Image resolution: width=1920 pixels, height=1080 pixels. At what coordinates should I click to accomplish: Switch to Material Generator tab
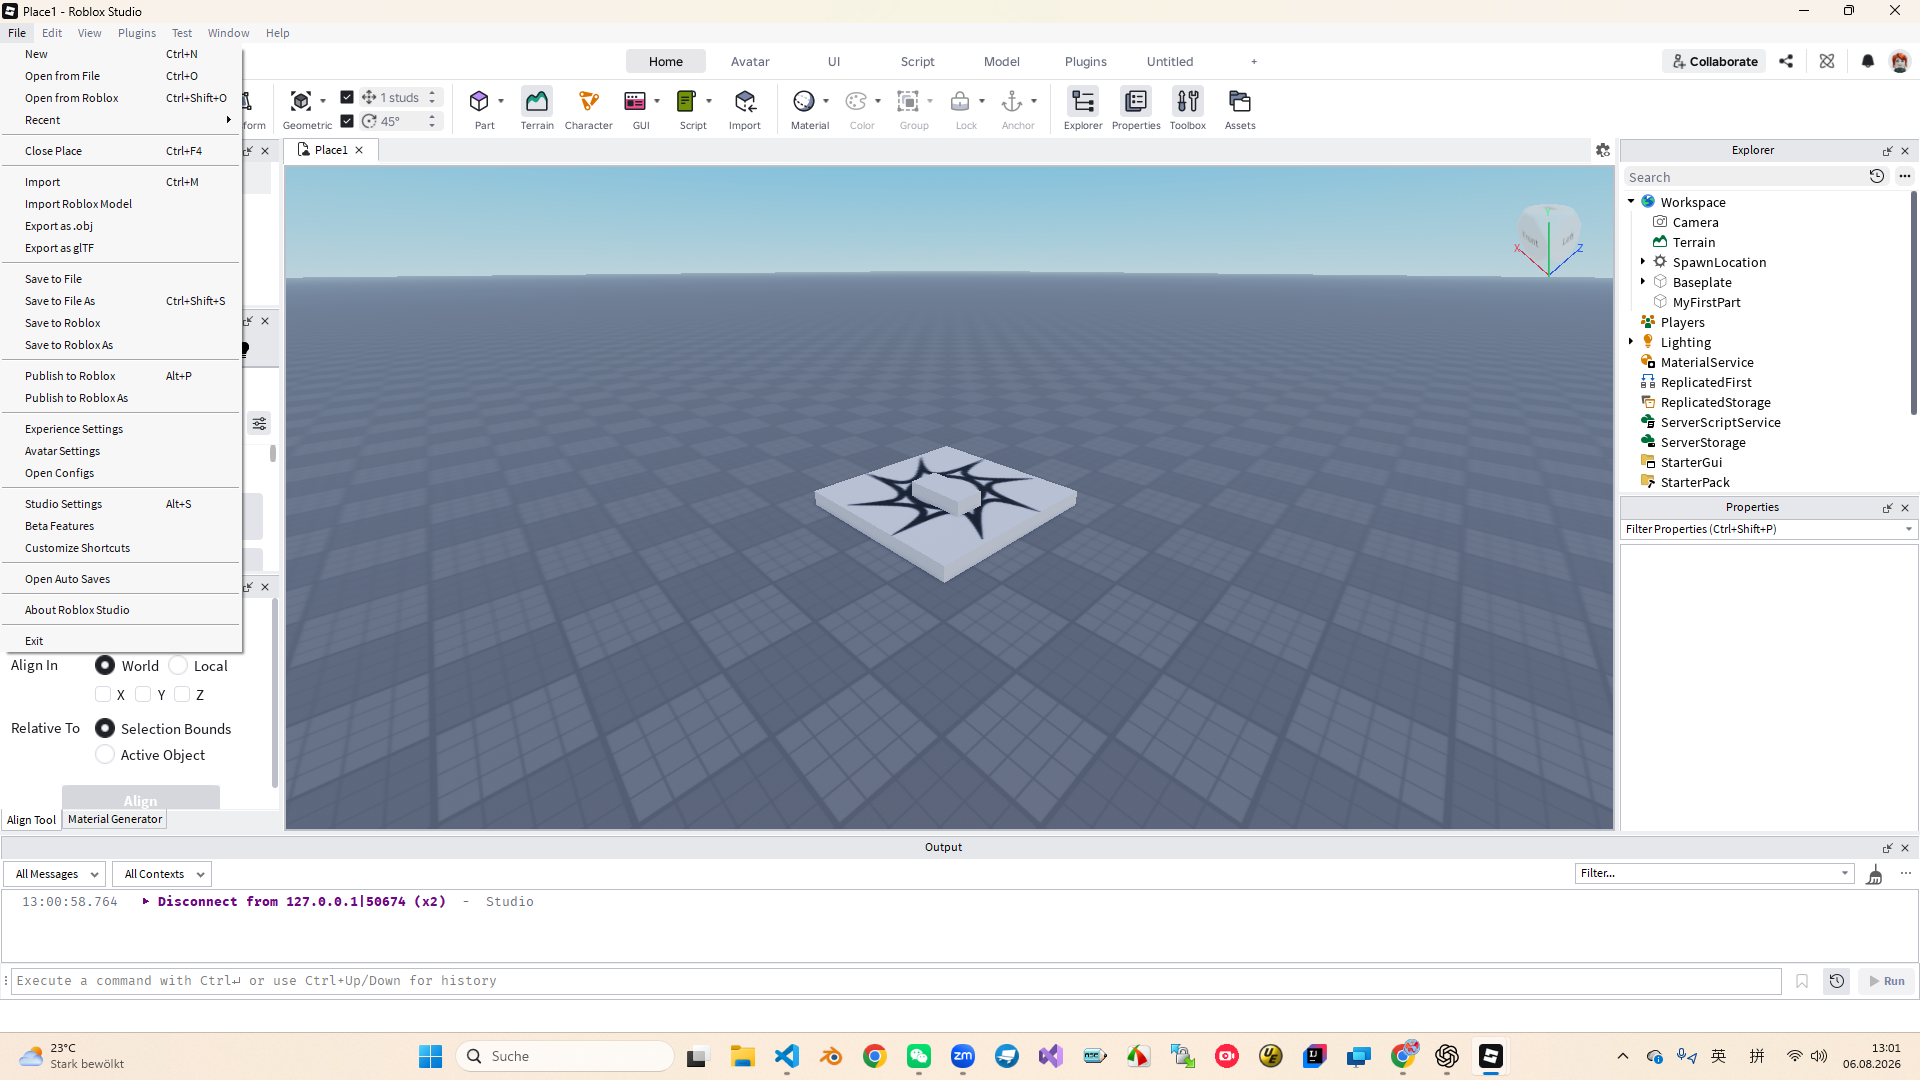click(x=115, y=819)
